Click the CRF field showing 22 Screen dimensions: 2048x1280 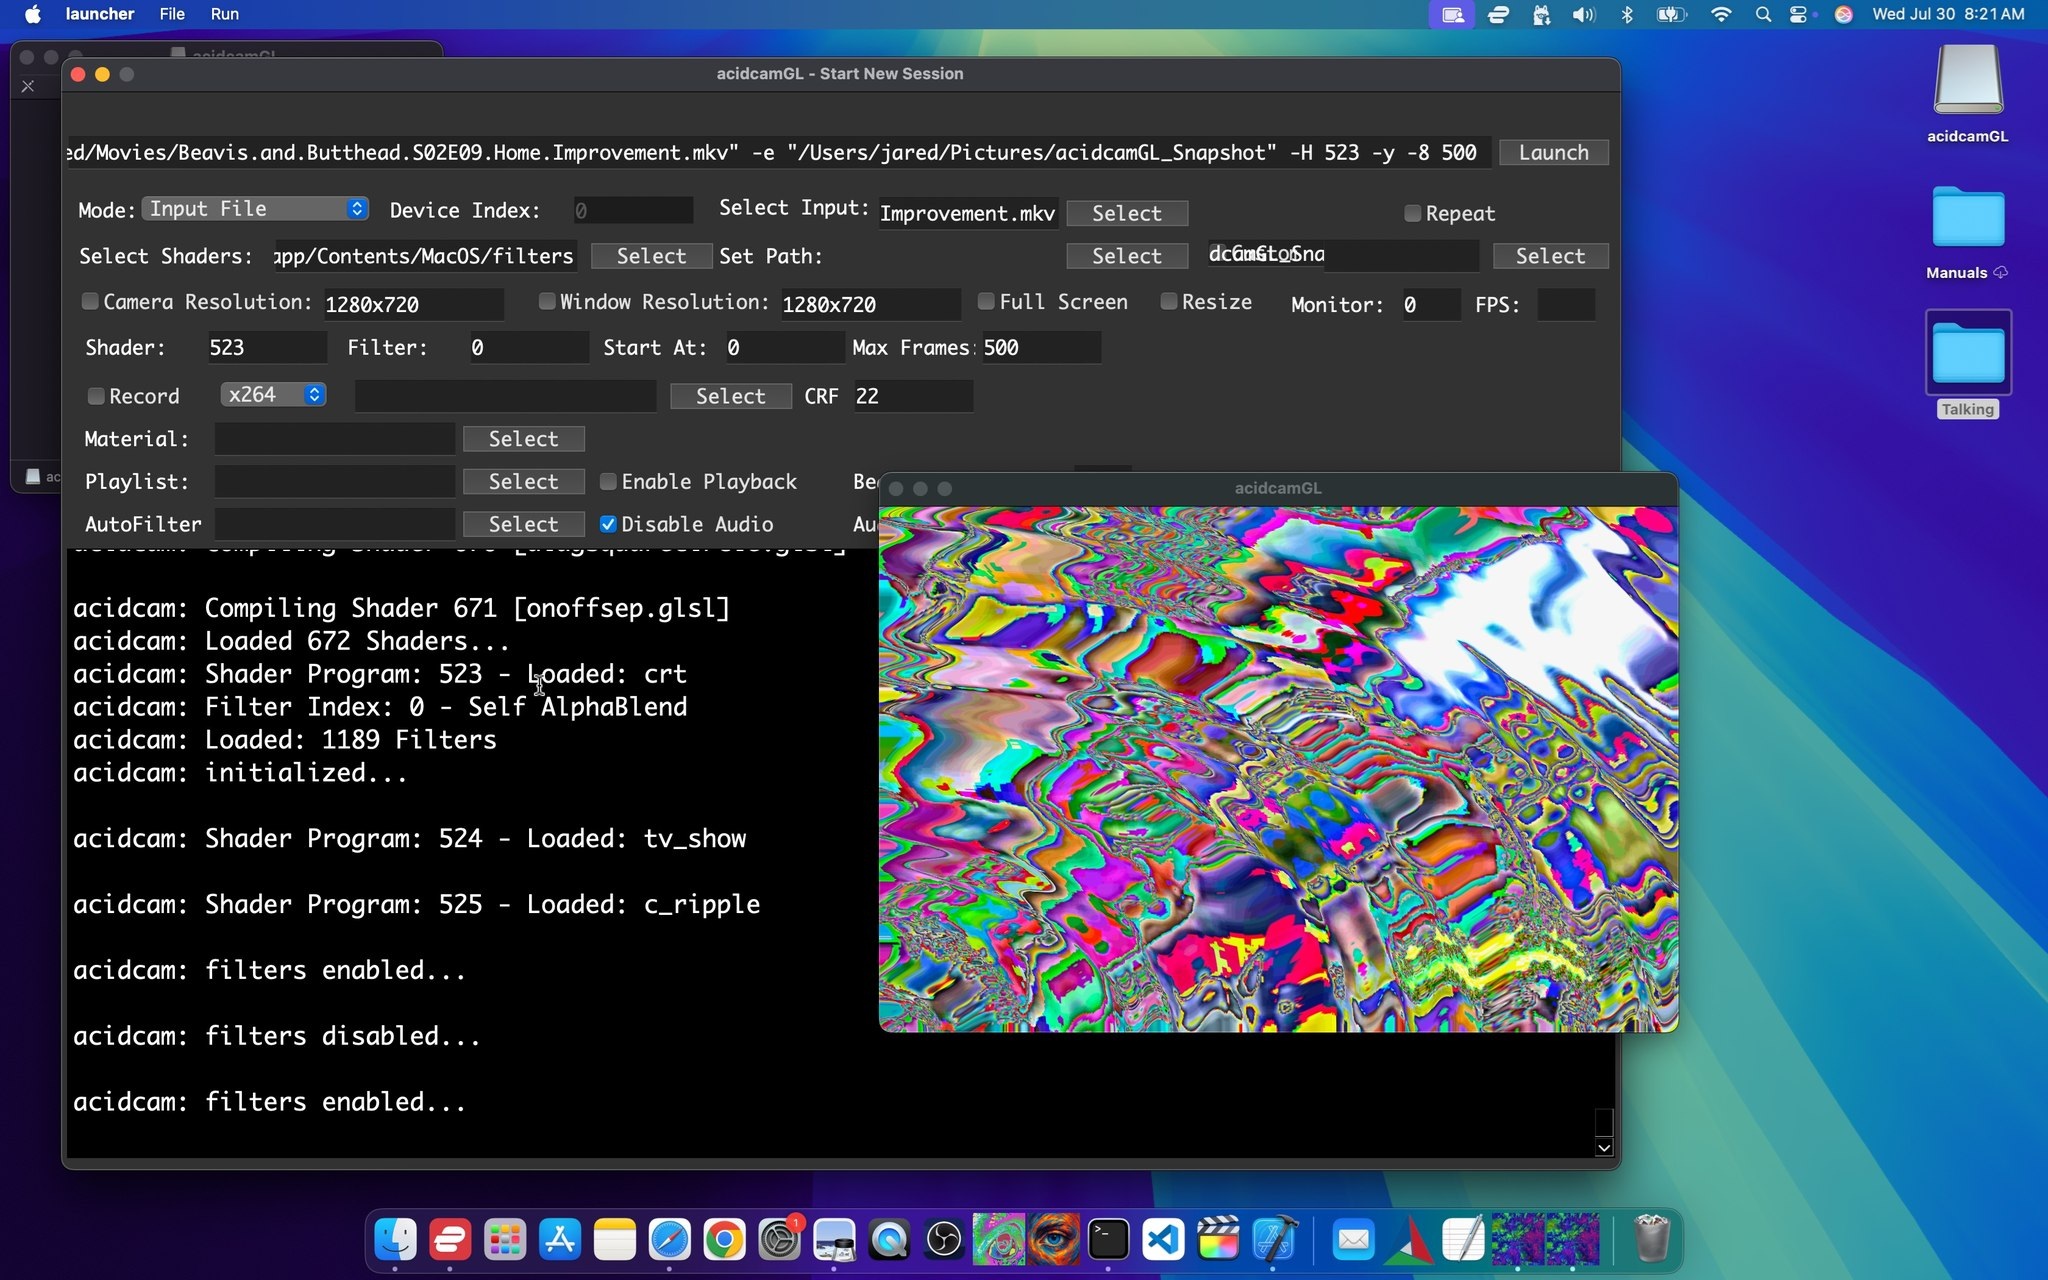pos(912,396)
